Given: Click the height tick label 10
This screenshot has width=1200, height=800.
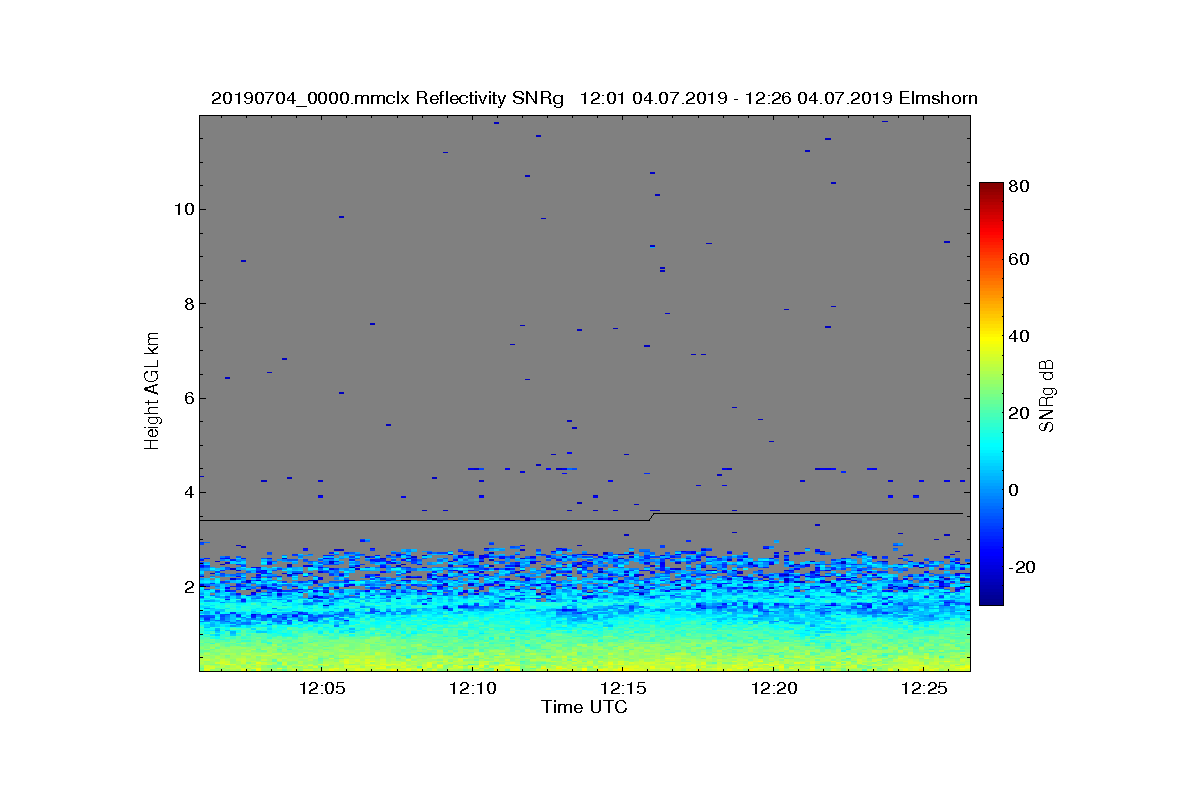Looking at the screenshot, I should 183,209.
